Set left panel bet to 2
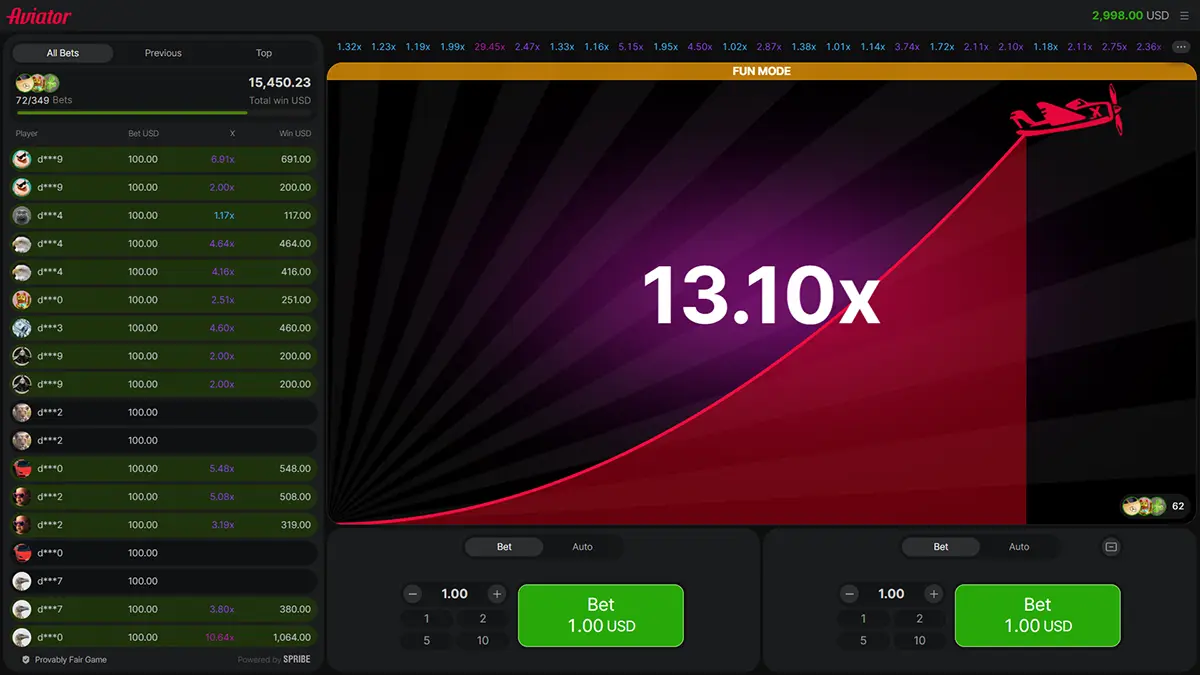This screenshot has height=675, width=1200. [x=483, y=619]
